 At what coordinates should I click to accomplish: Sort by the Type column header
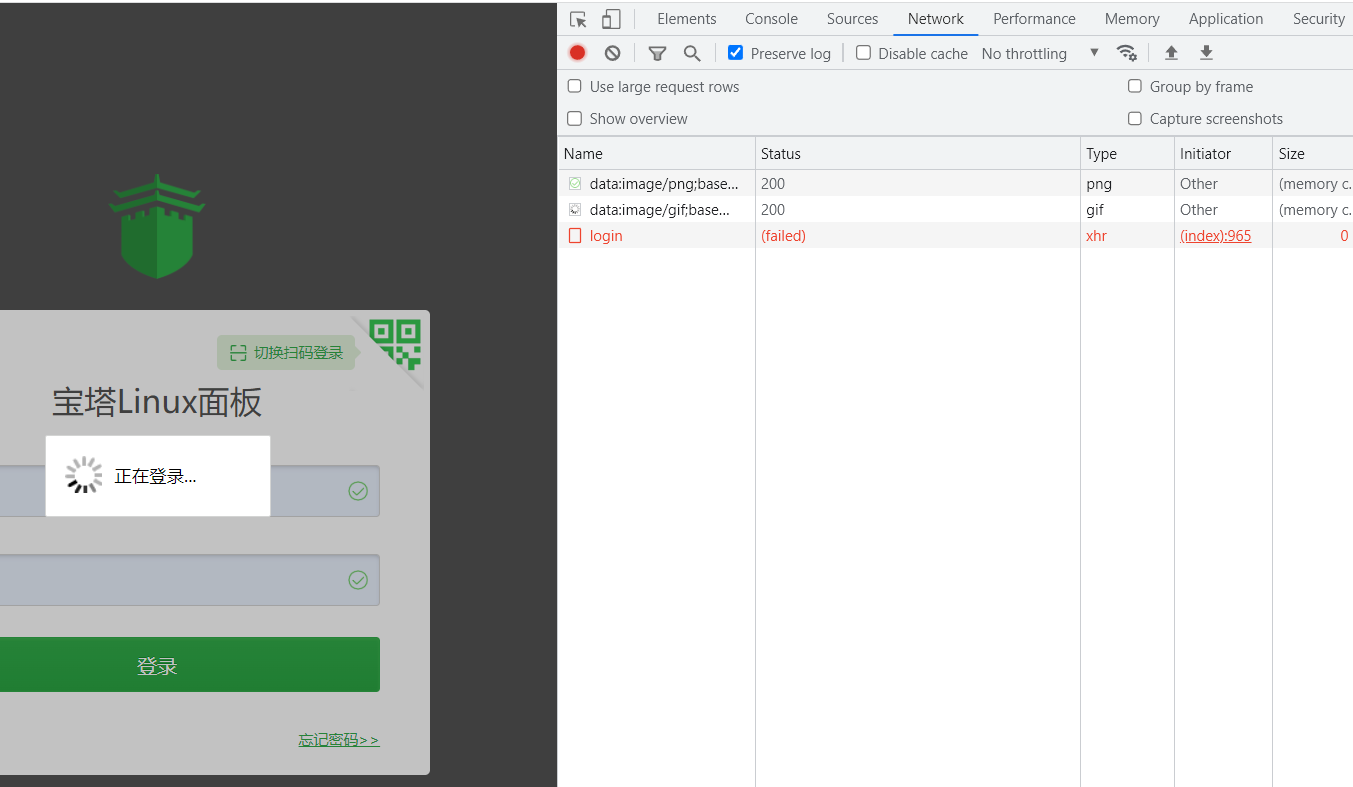point(1127,154)
